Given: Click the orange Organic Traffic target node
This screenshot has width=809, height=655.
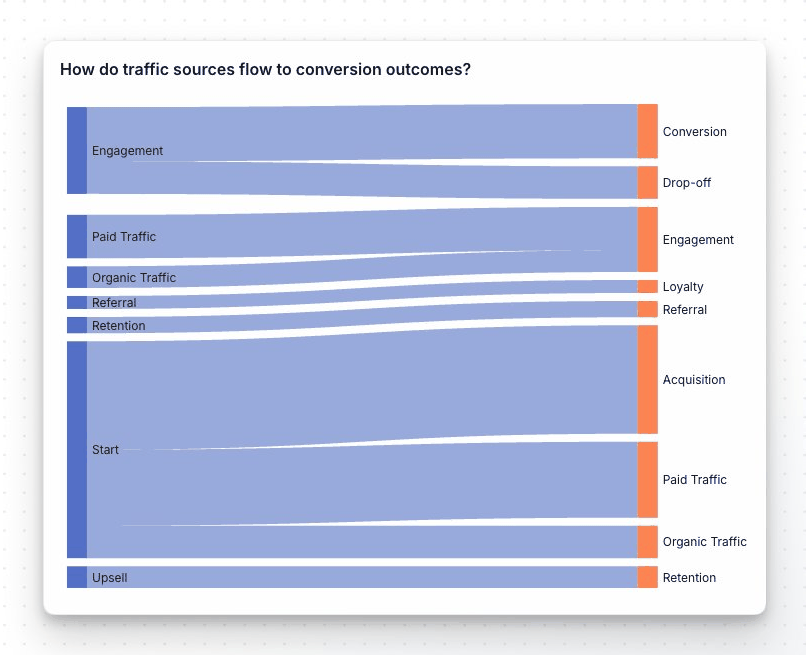Looking at the screenshot, I should click(x=648, y=542).
